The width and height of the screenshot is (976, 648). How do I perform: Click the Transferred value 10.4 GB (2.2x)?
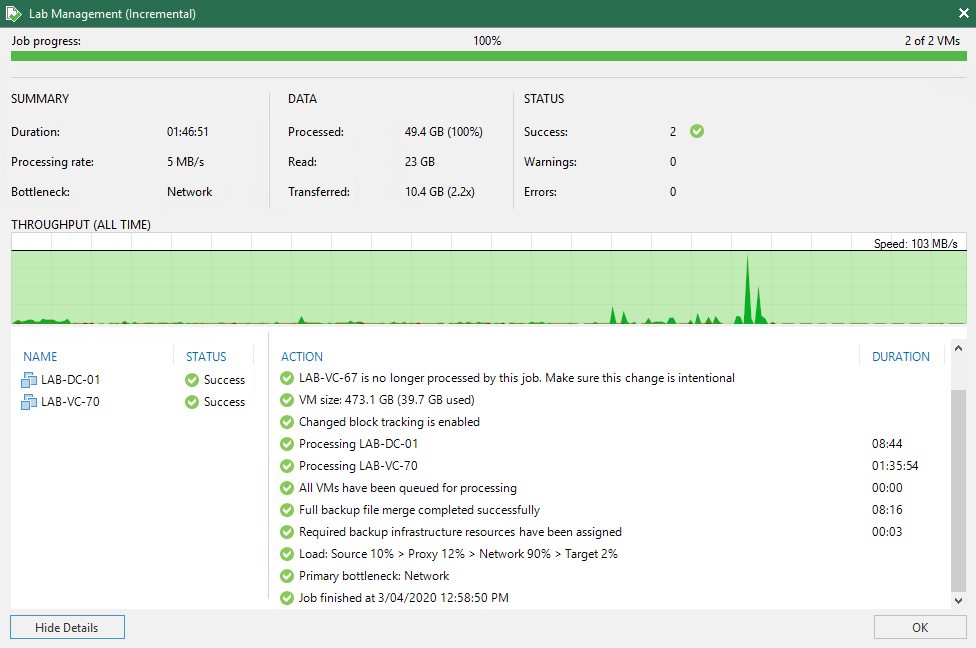pyautogui.click(x=440, y=192)
